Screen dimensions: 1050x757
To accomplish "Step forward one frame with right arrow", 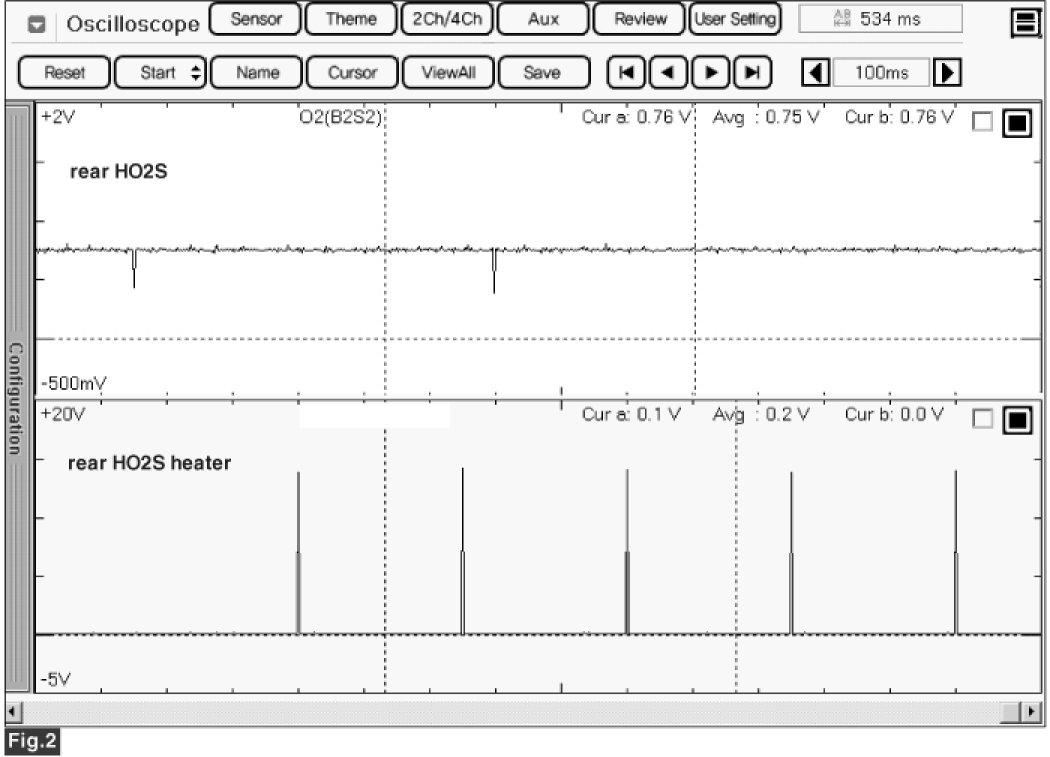I will (x=710, y=73).
